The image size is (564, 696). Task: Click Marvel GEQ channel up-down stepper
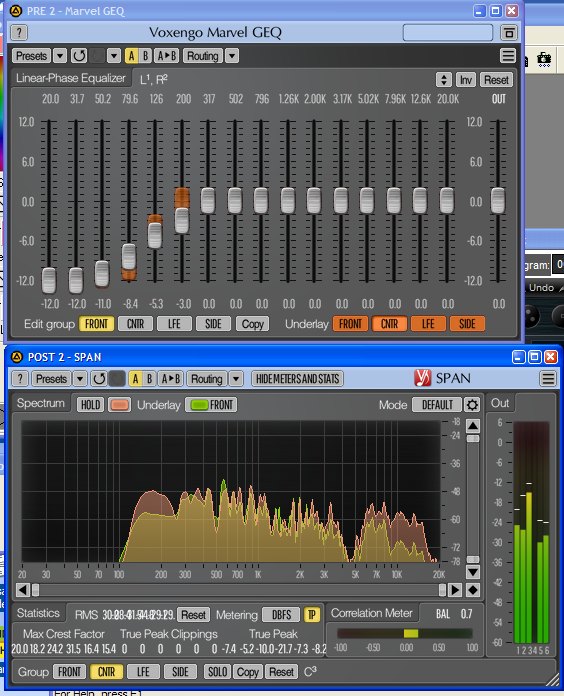point(443,80)
